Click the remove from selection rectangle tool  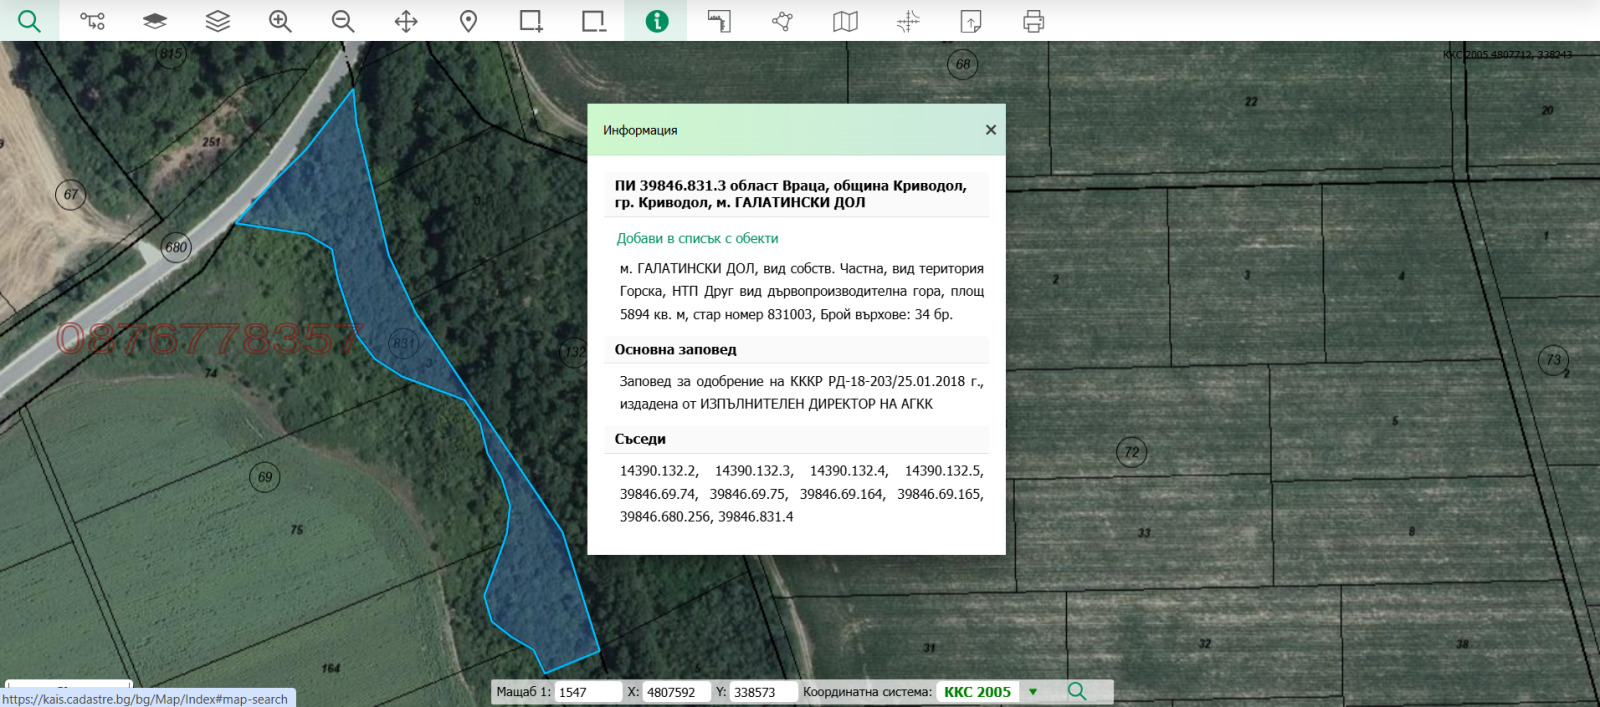point(594,21)
